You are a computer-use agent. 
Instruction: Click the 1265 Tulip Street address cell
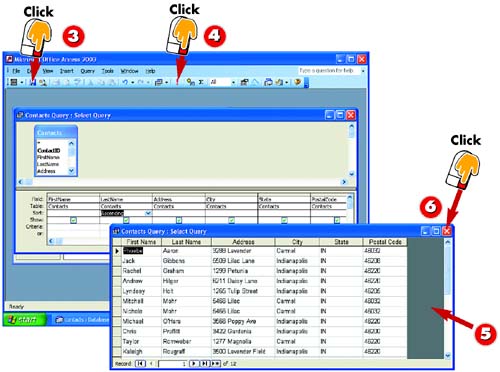pos(243,291)
